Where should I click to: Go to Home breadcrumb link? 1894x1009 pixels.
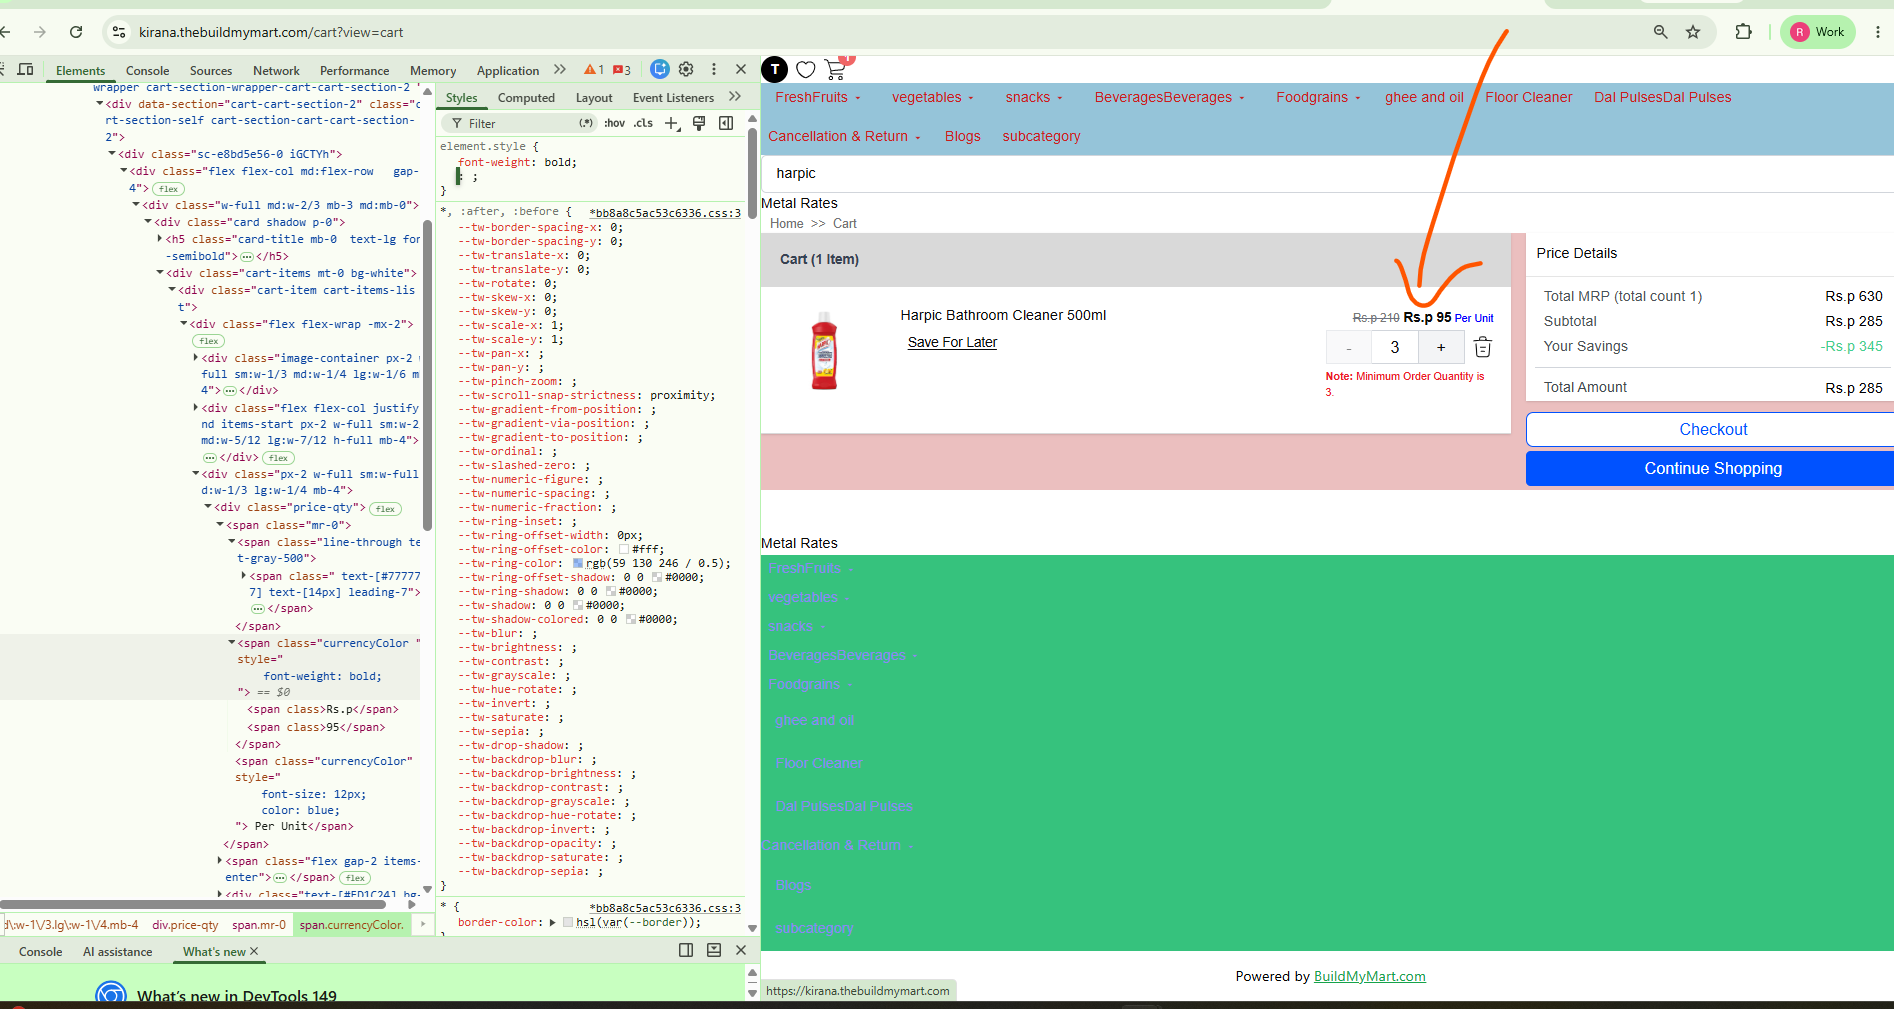pos(787,223)
